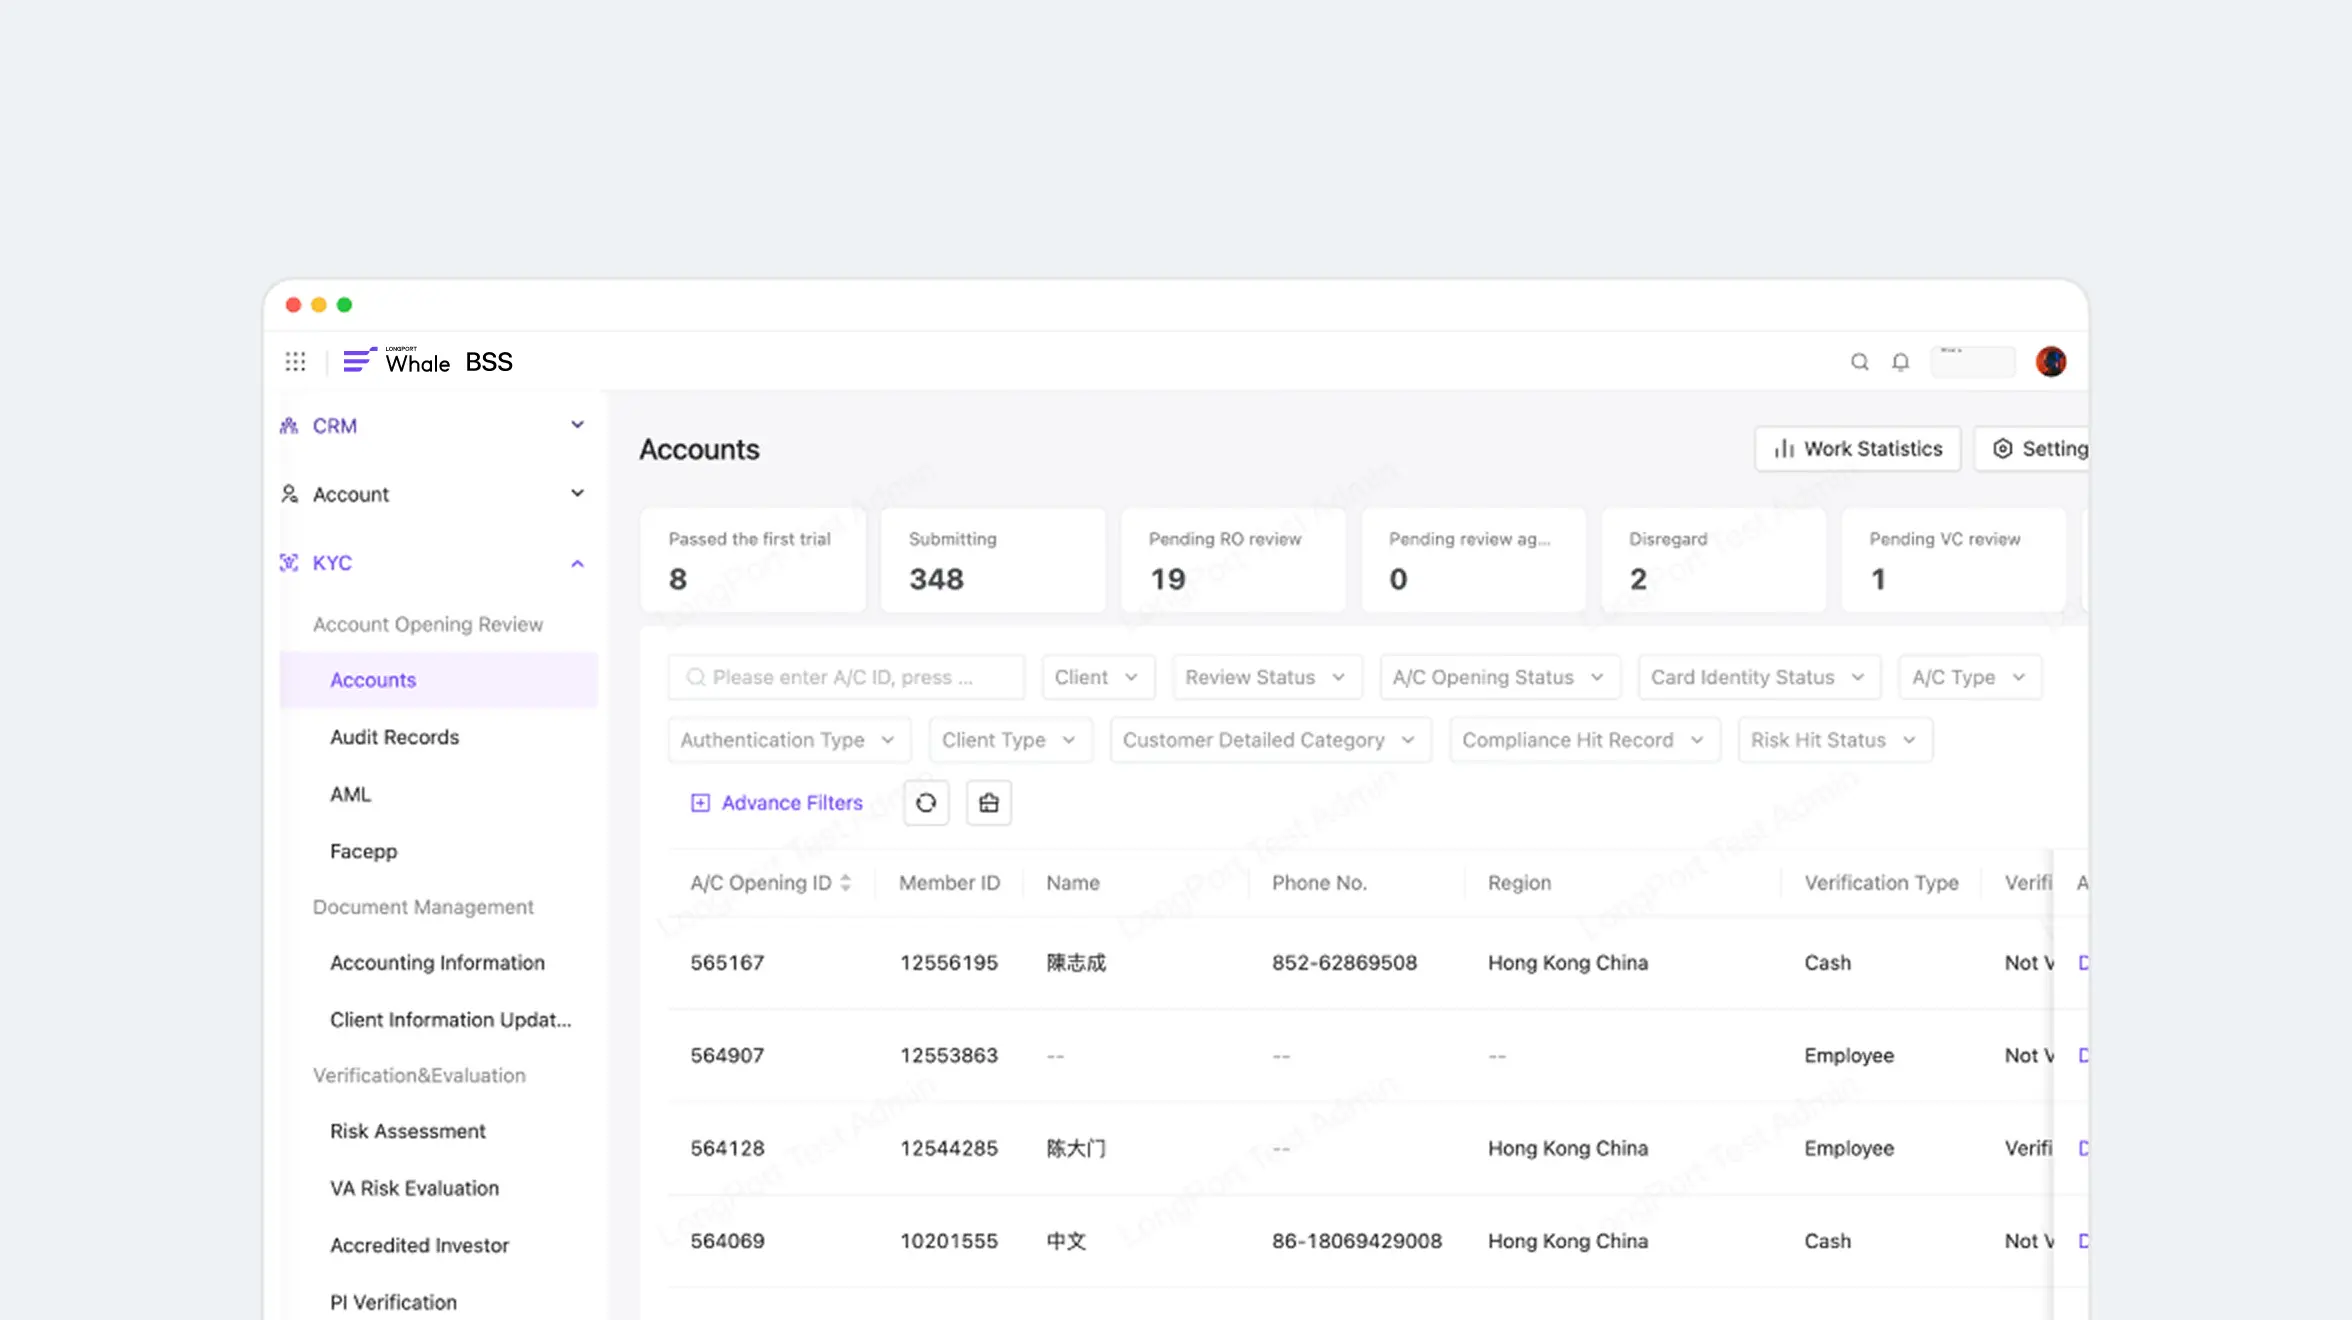
Task: Click the A/C ID search field
Action: click(845, 677)
